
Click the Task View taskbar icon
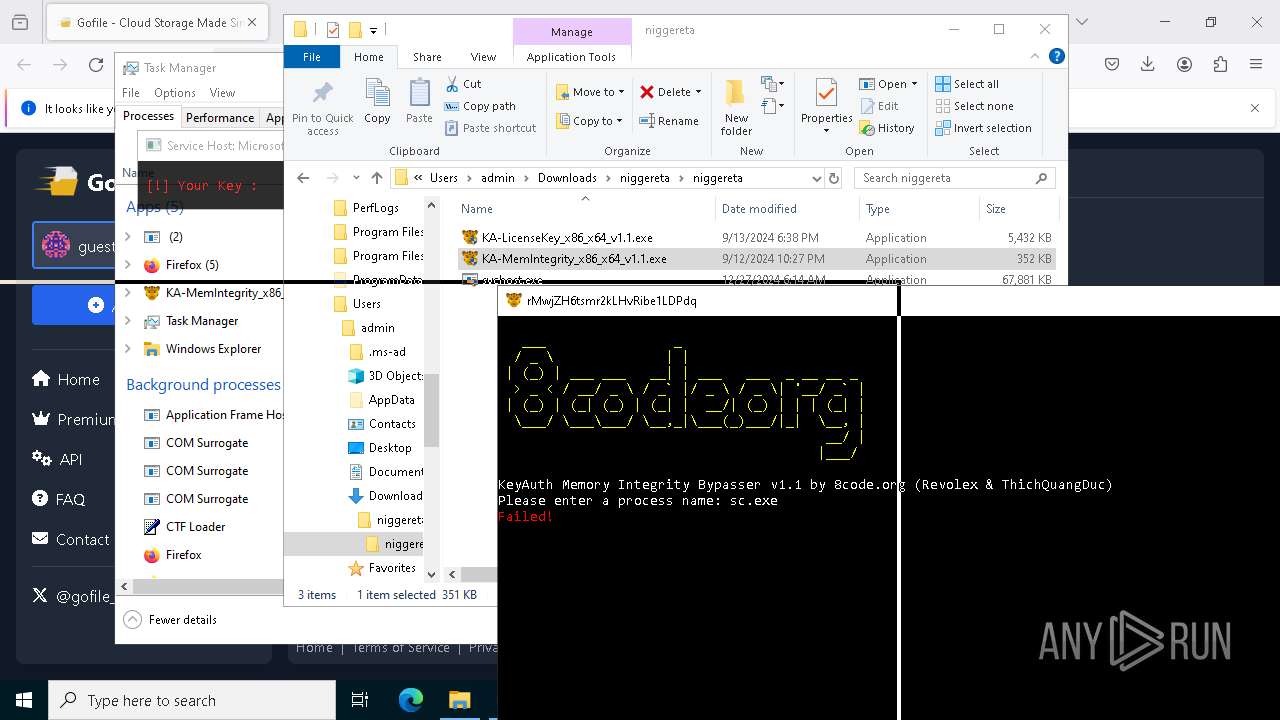click(x=360, y=700)
